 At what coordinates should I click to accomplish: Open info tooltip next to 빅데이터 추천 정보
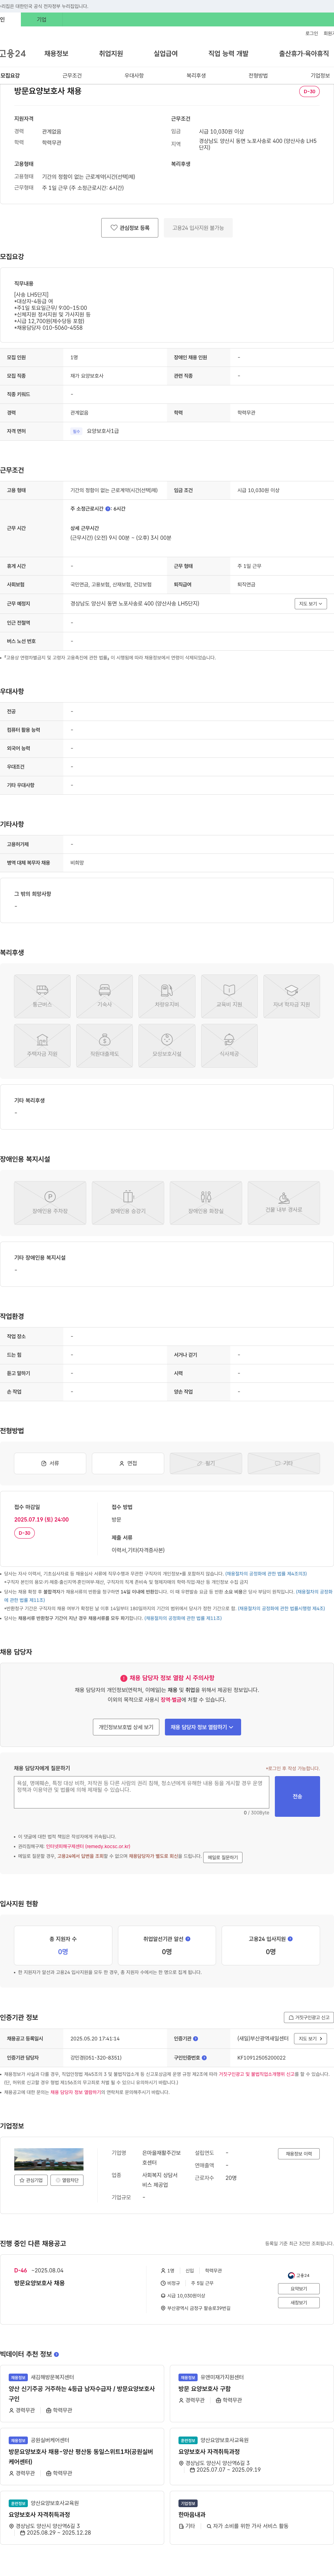(x=56, y=2354)
